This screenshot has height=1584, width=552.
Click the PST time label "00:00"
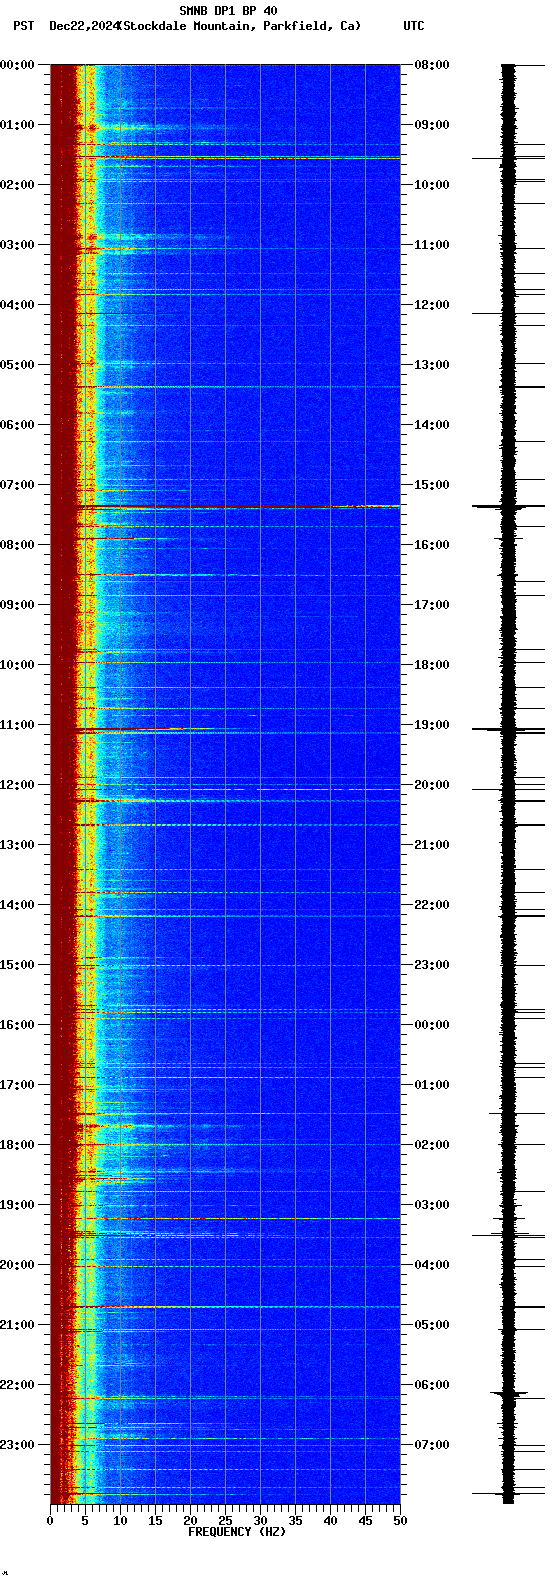(x=17, y=65)
